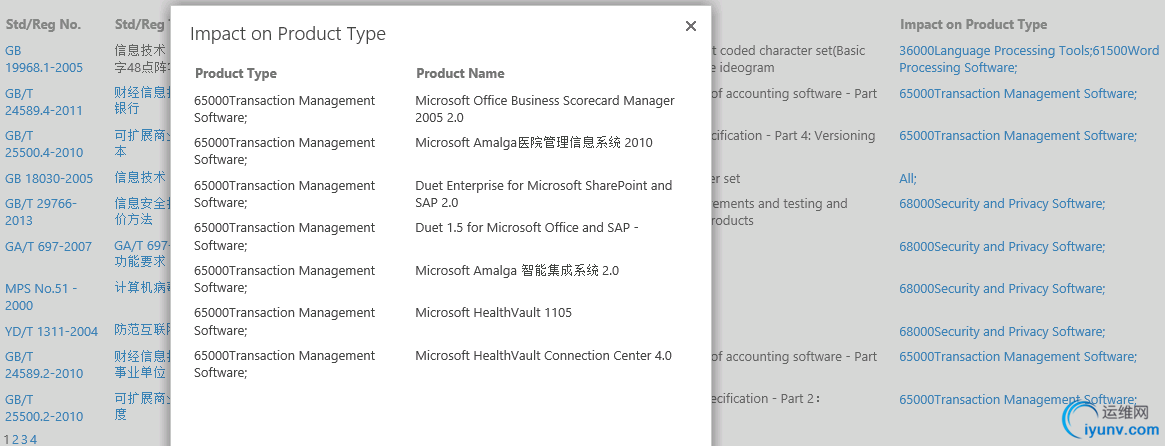Image resolution: width=1165 pixels, height=446 pixels.
Task: Go to page 4 of results
Action: [x=33, y=439]
